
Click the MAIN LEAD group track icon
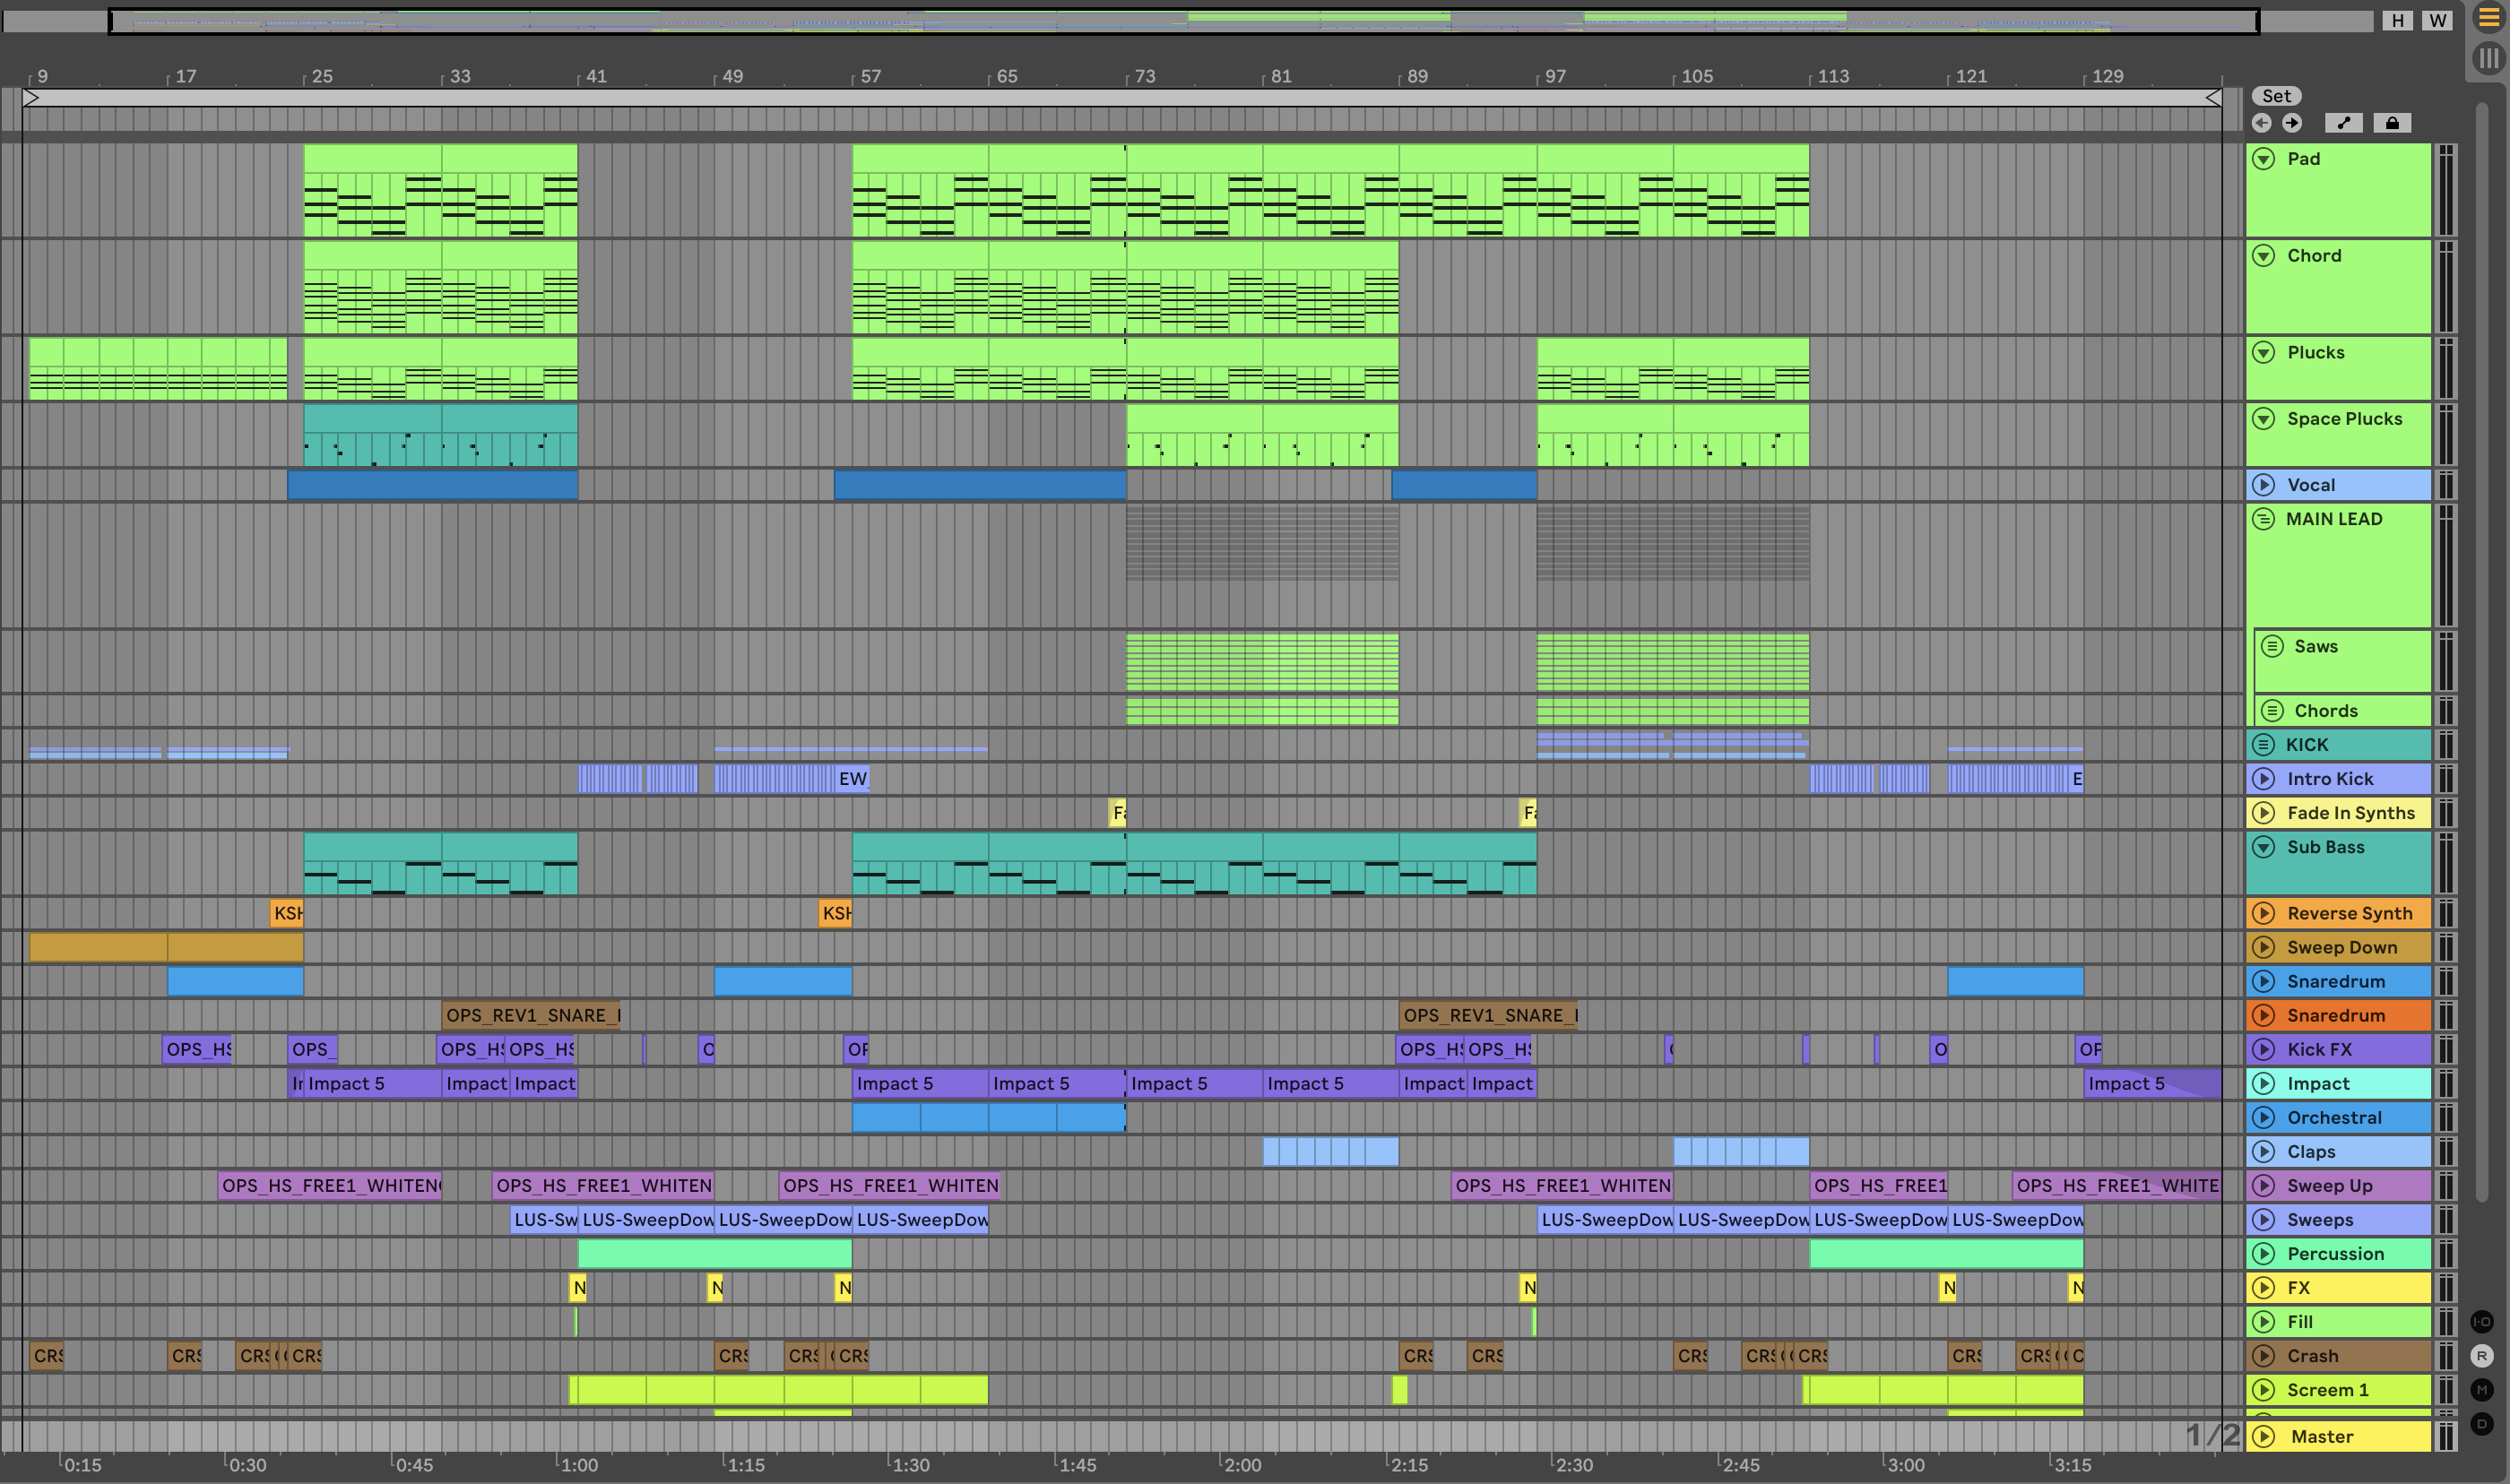[2264, 519]
